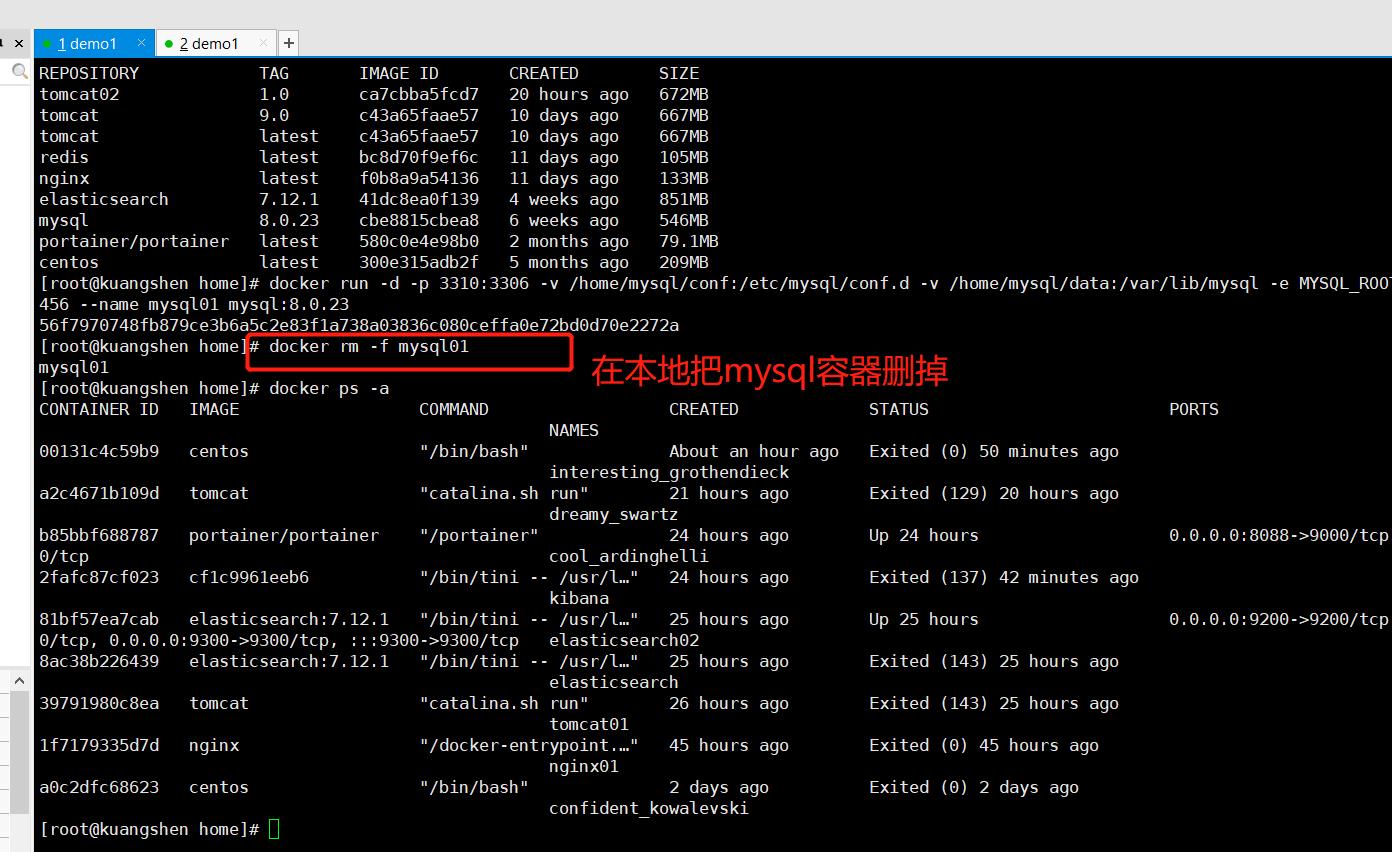Click the interesting_grothendieck container name
Screen dimensions: 1392x852
pyautogui.click(x=669, y=472)
